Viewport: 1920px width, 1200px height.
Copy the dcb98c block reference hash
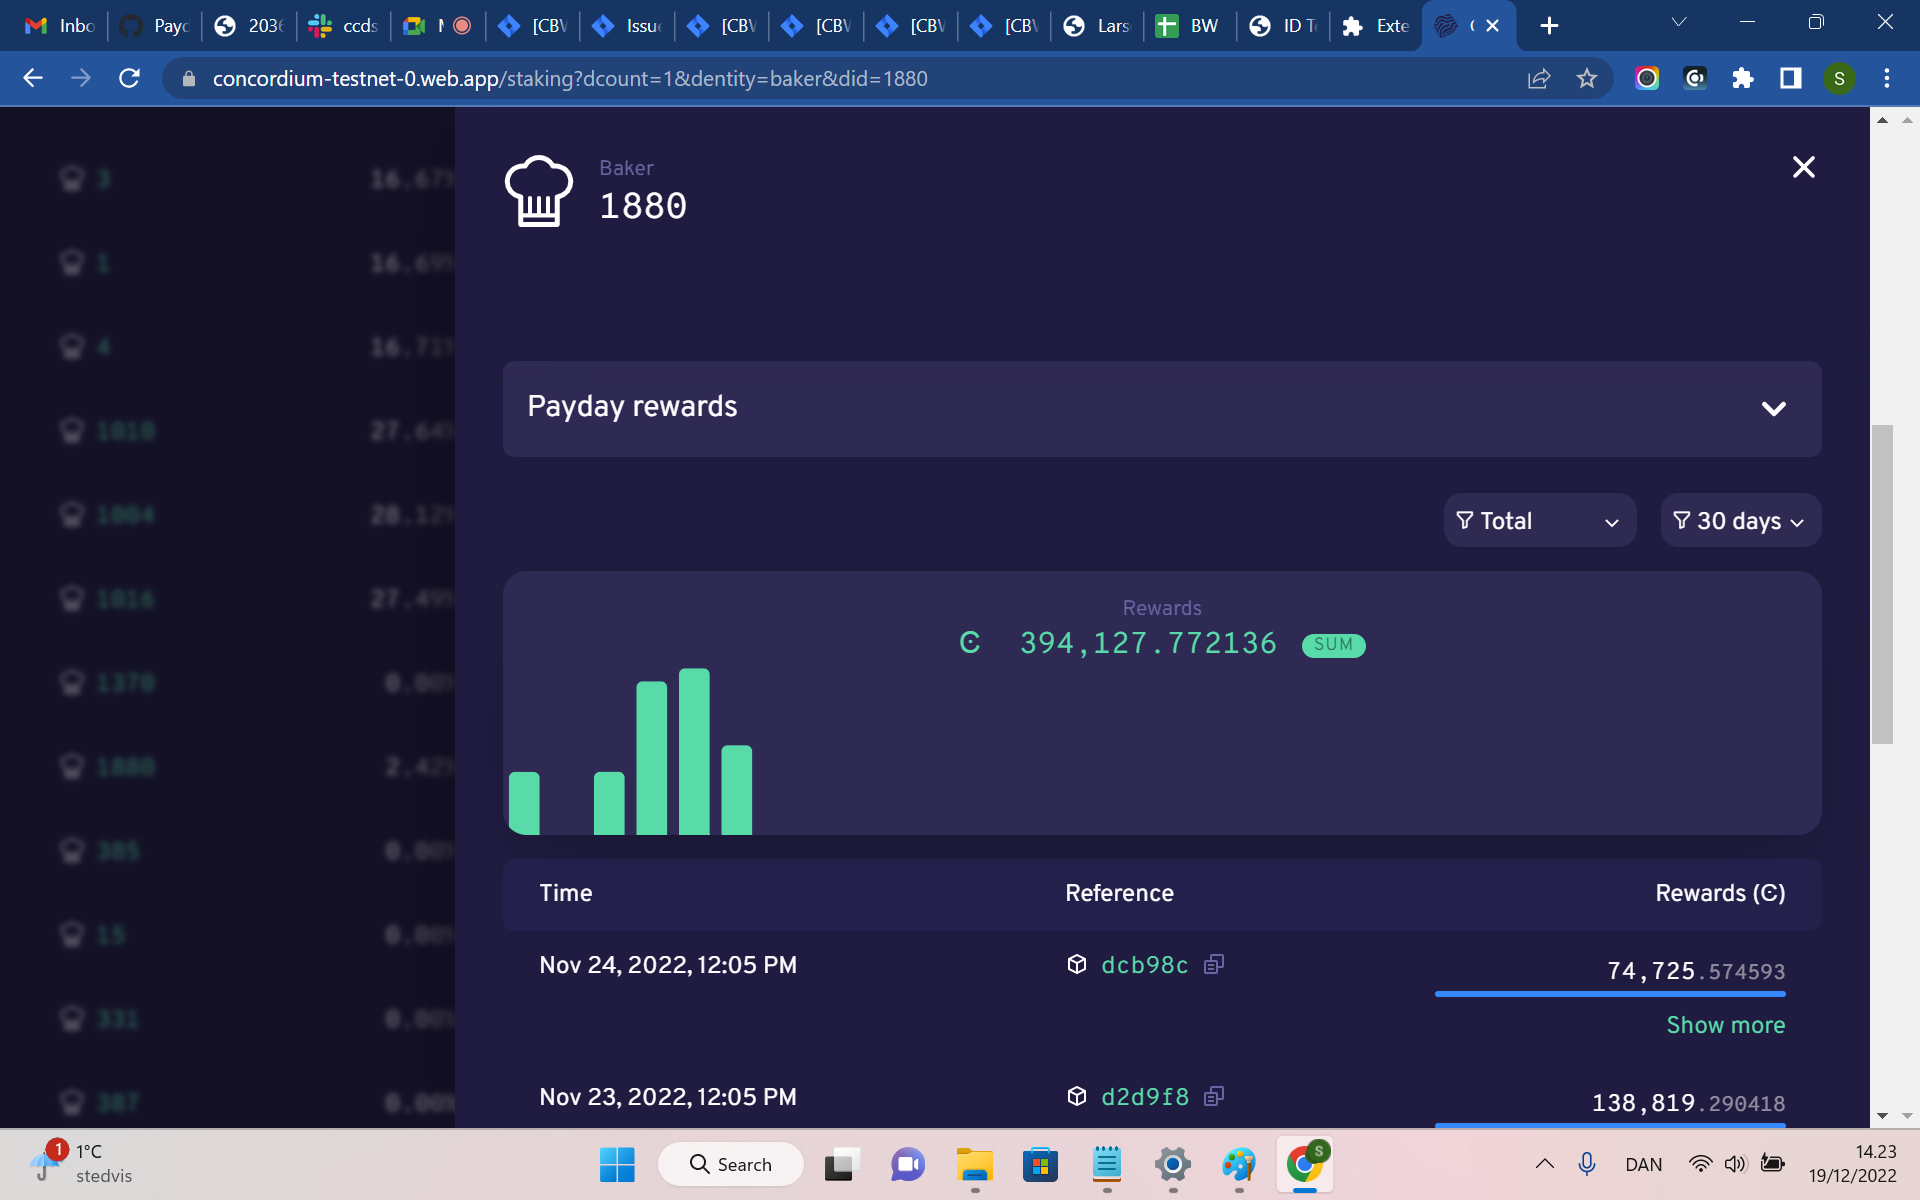click(1213, 964)
